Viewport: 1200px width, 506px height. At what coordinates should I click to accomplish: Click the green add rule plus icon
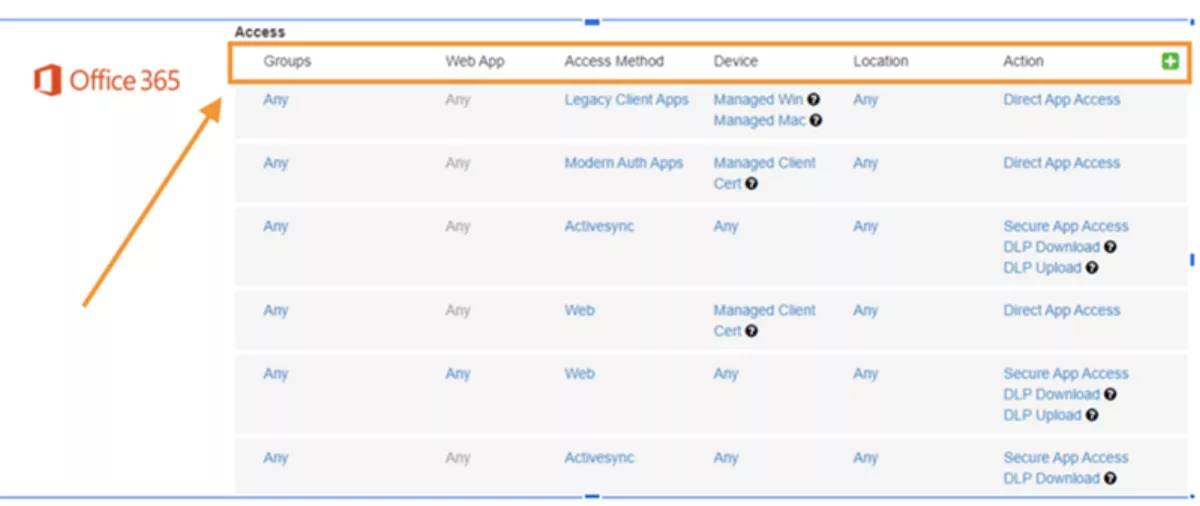click(1170, 61)
